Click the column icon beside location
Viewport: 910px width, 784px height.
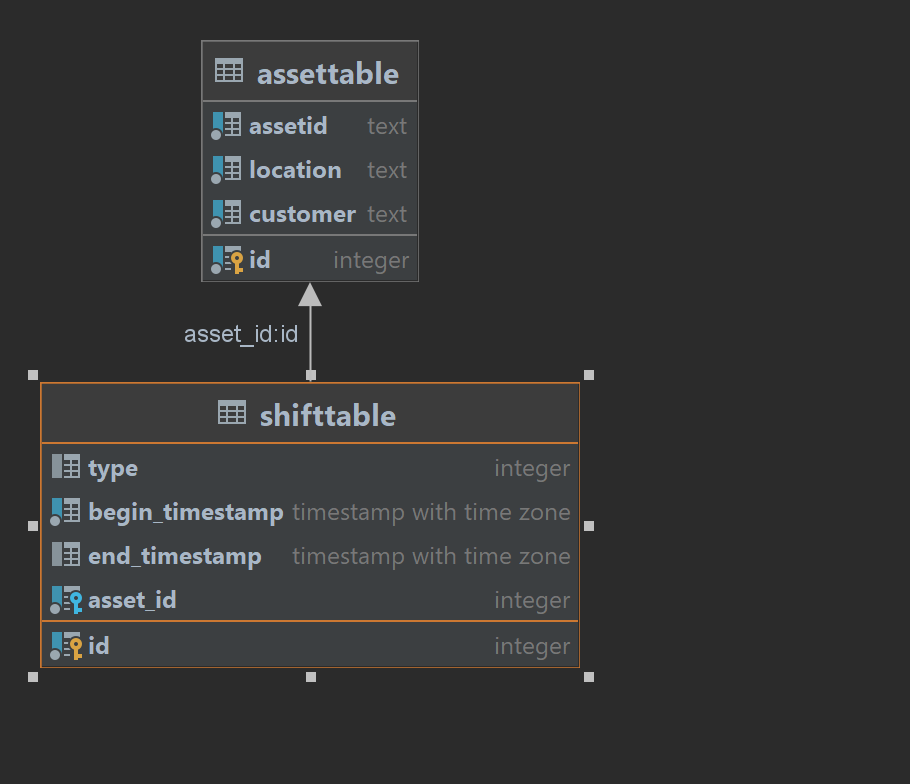click(228, 170)
